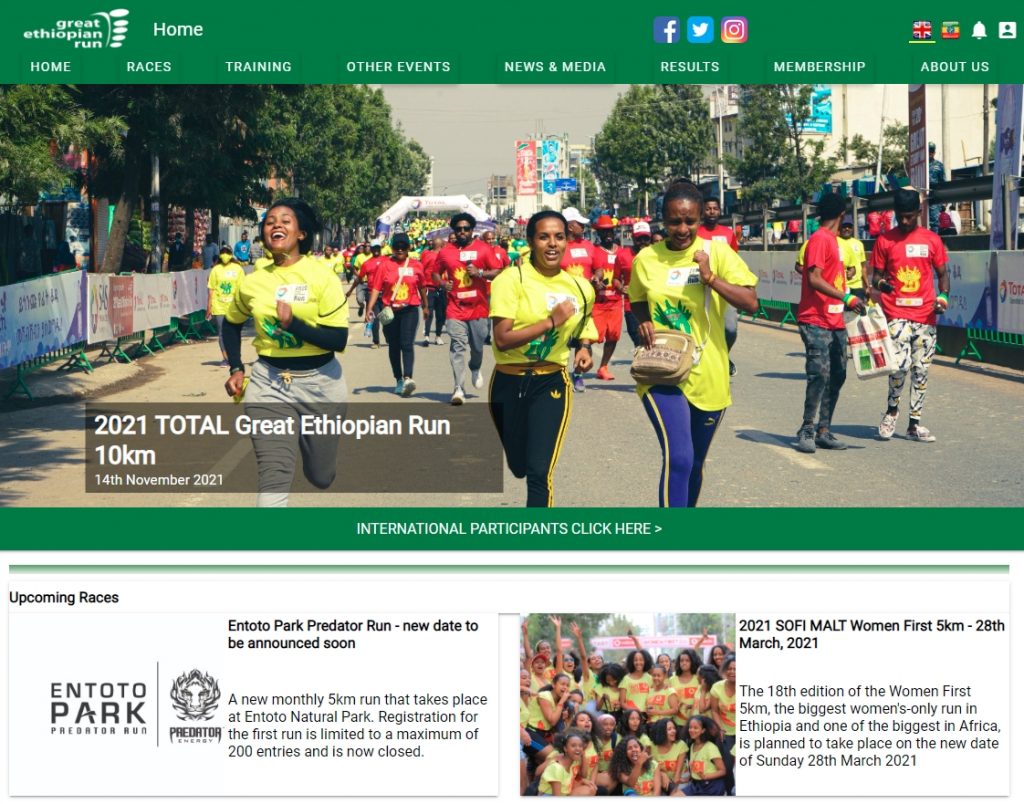Open Entoto Park Predator Run race title

pyautogui.click(x=353, y=634)
